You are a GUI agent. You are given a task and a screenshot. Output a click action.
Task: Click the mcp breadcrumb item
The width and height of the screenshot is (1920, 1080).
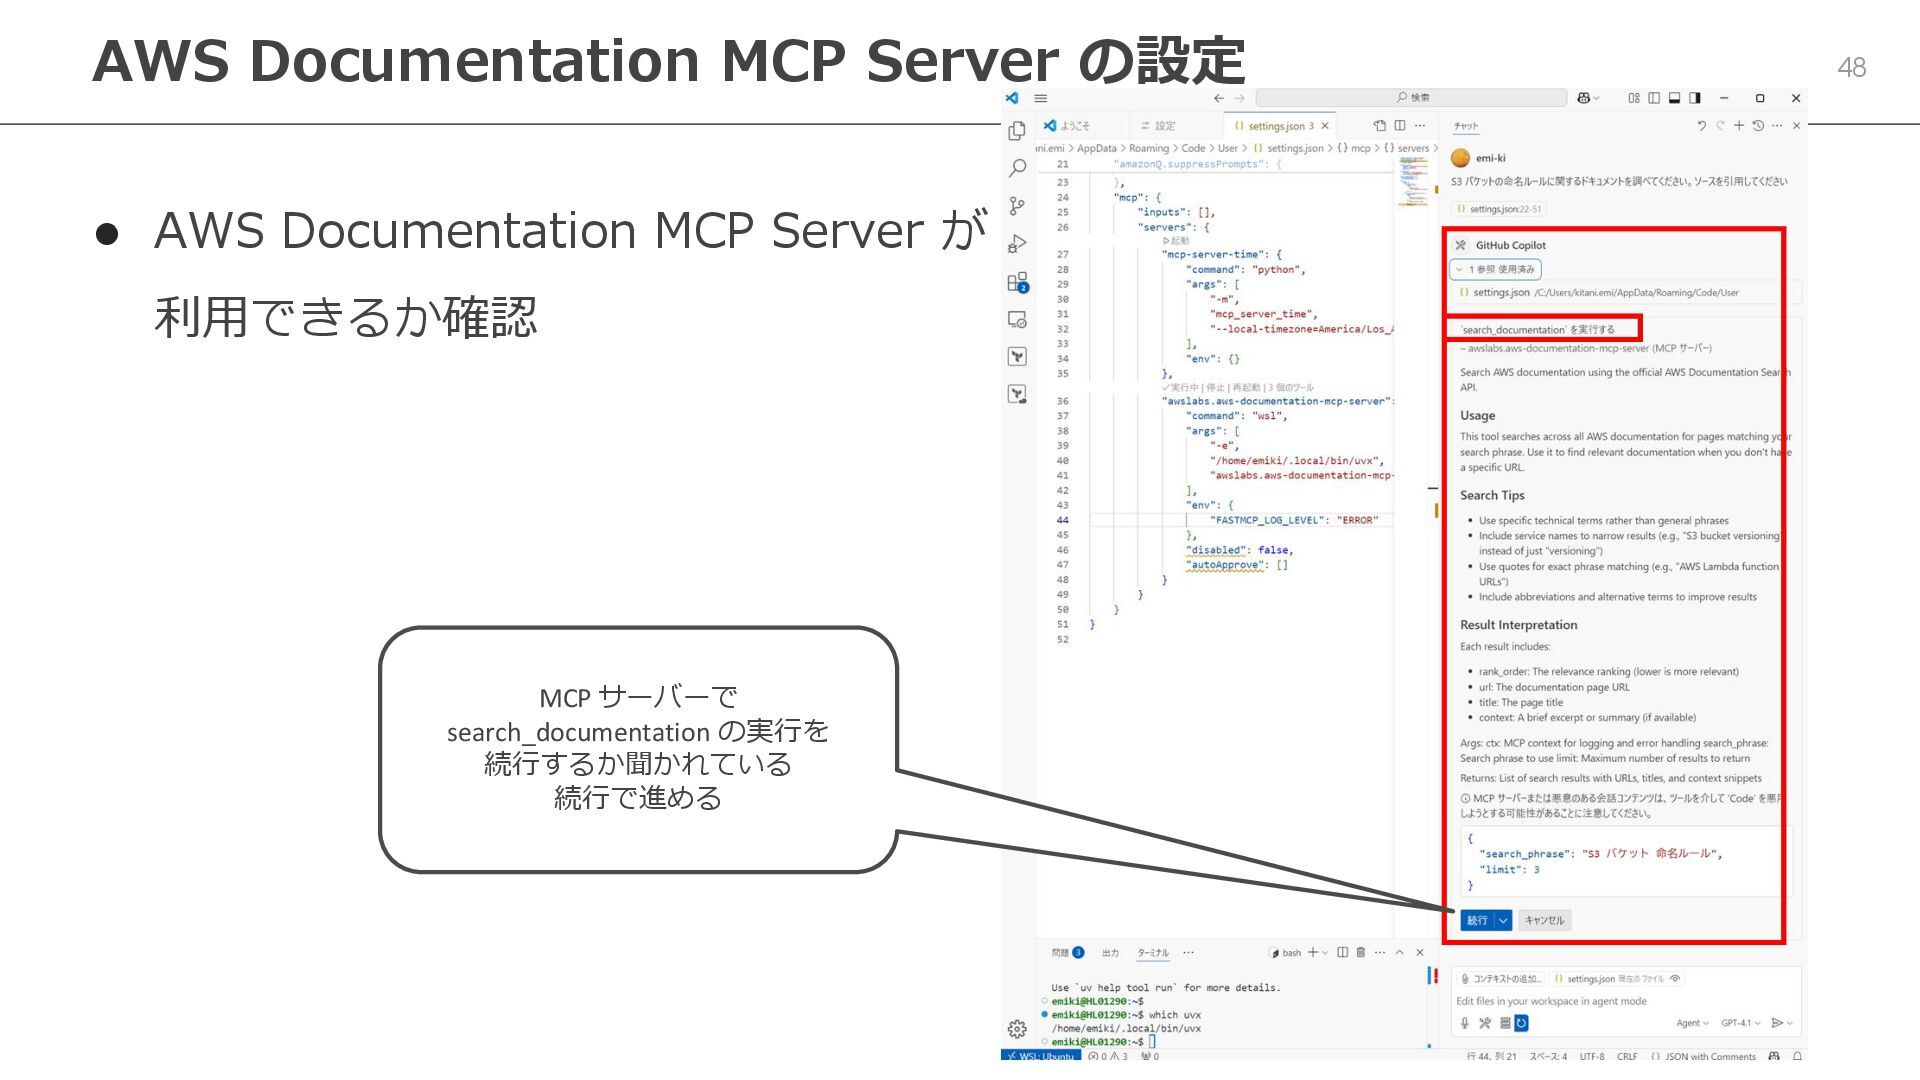(x=1354, y=148)
